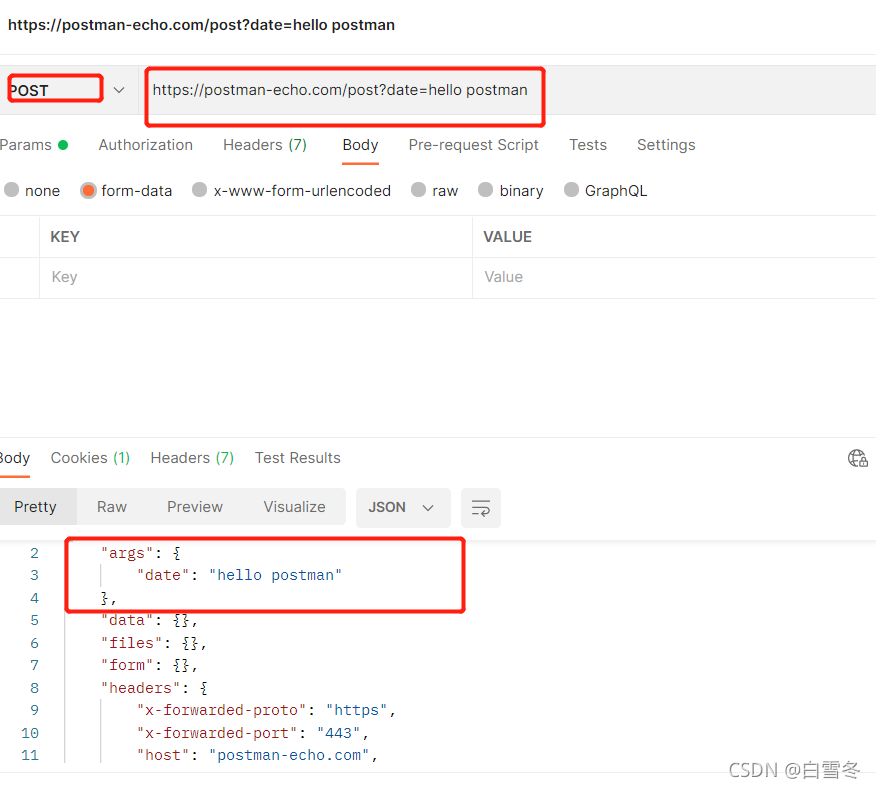Toggle the word wrap lines icon

pos(480,507)
